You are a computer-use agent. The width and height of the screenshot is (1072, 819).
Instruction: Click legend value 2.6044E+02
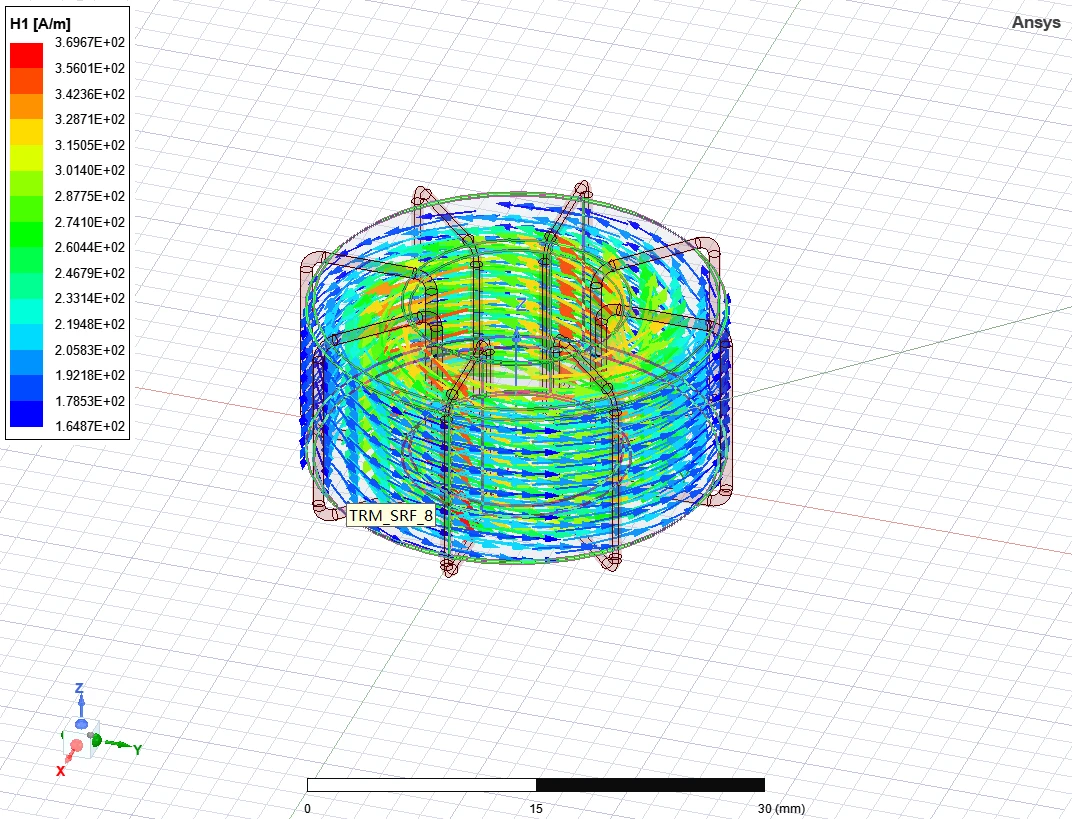90,247
